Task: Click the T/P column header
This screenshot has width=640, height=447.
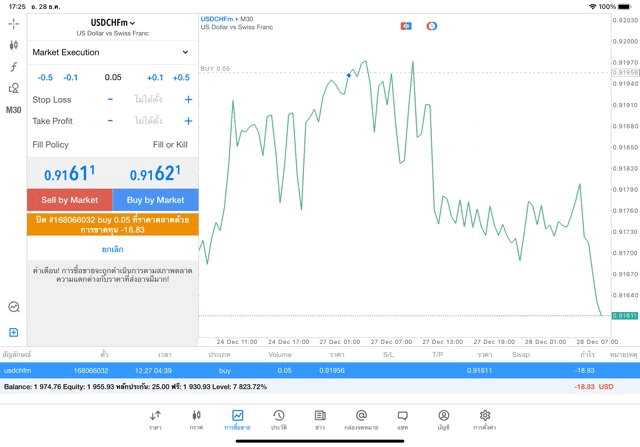Action: coord(438,354)
